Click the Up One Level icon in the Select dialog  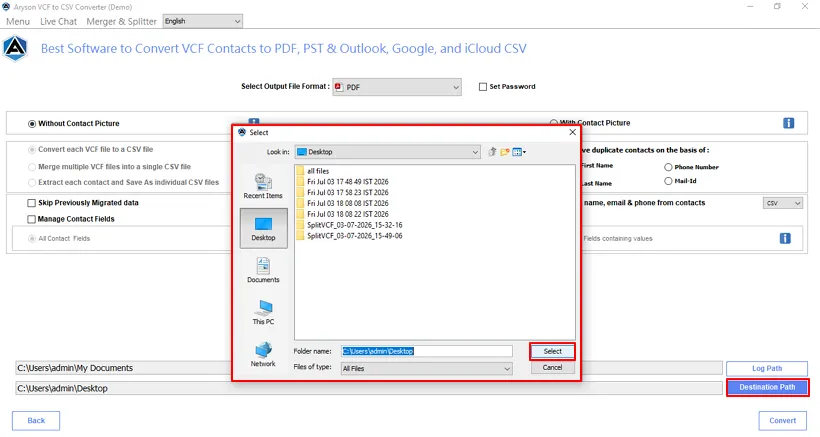point(492,152)
